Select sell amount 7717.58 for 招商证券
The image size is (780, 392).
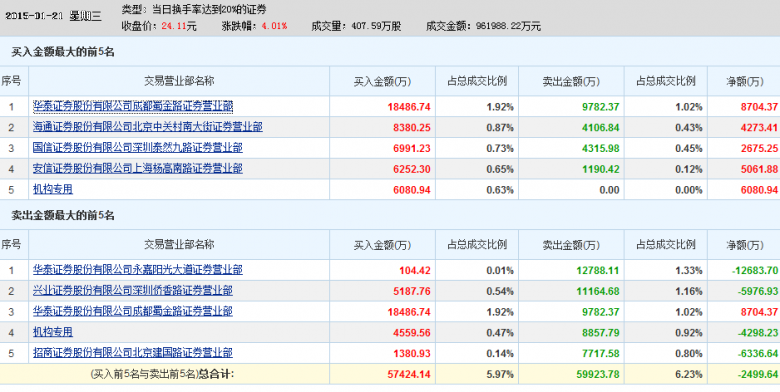tap(599, 354)
